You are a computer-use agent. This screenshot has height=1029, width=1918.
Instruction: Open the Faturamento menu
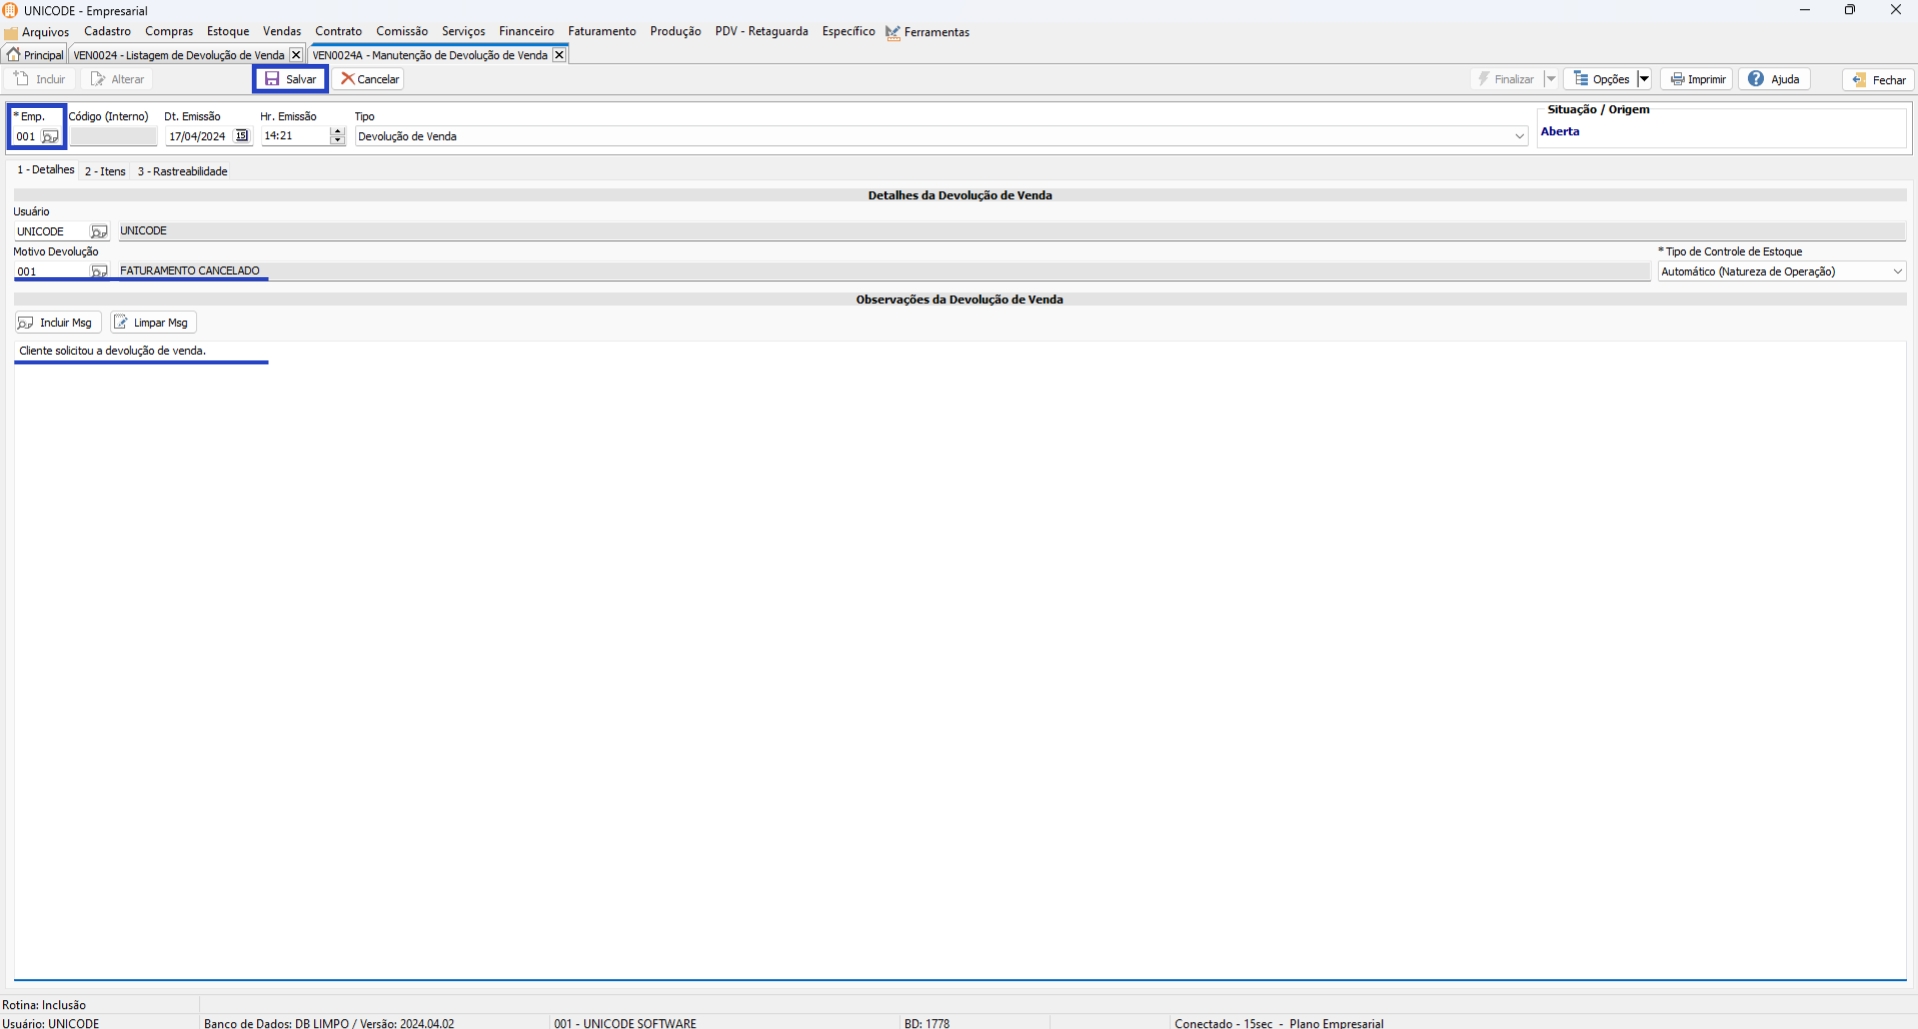pyautogui.click(x=601, y=32)
